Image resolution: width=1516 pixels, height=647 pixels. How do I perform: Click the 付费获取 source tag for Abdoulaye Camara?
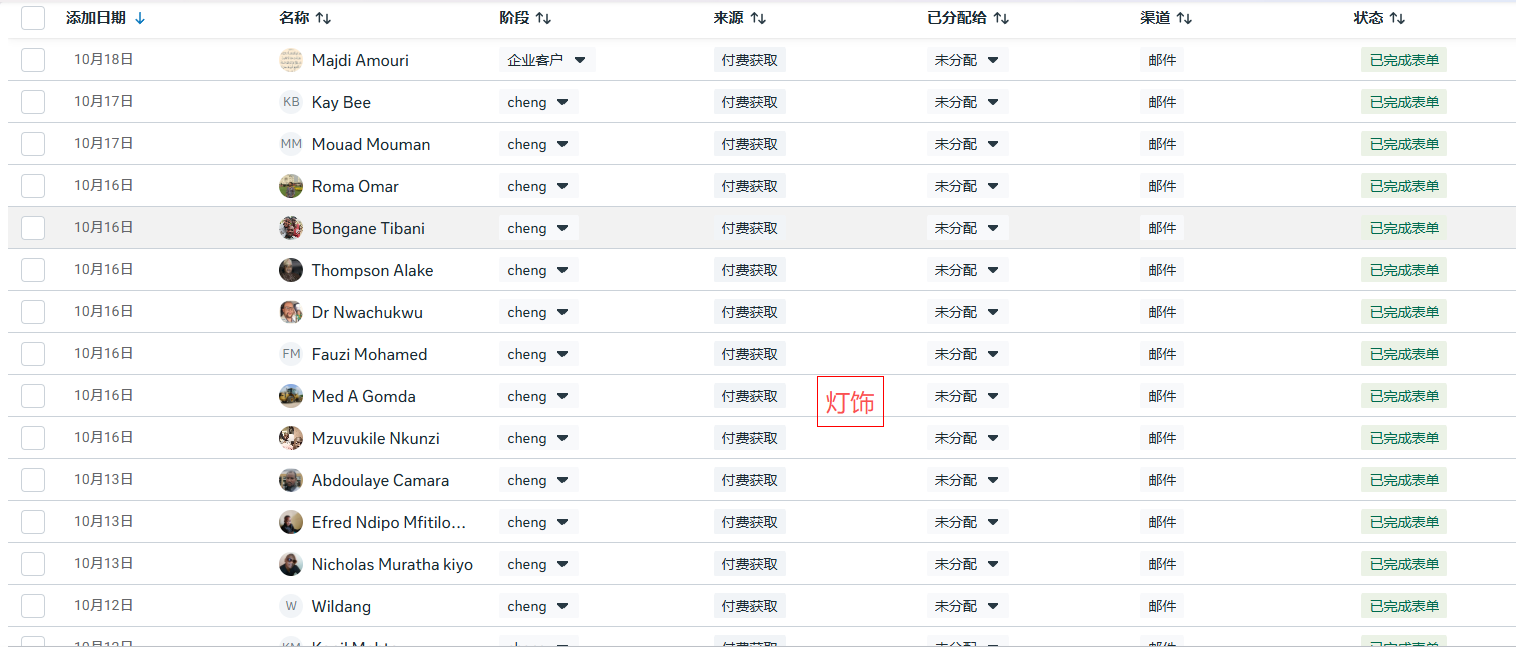tap(749, 480)
